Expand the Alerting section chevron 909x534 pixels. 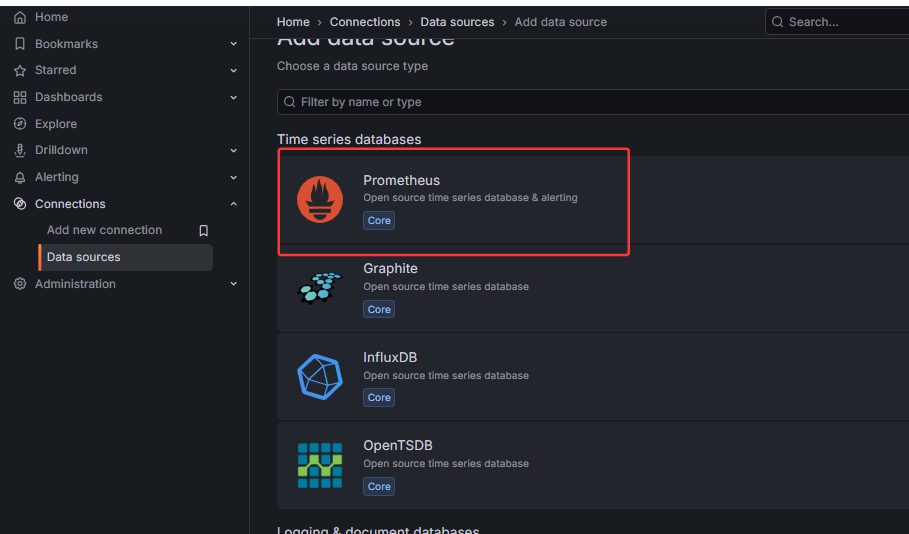pyautogui.click(x=234, y=177)
